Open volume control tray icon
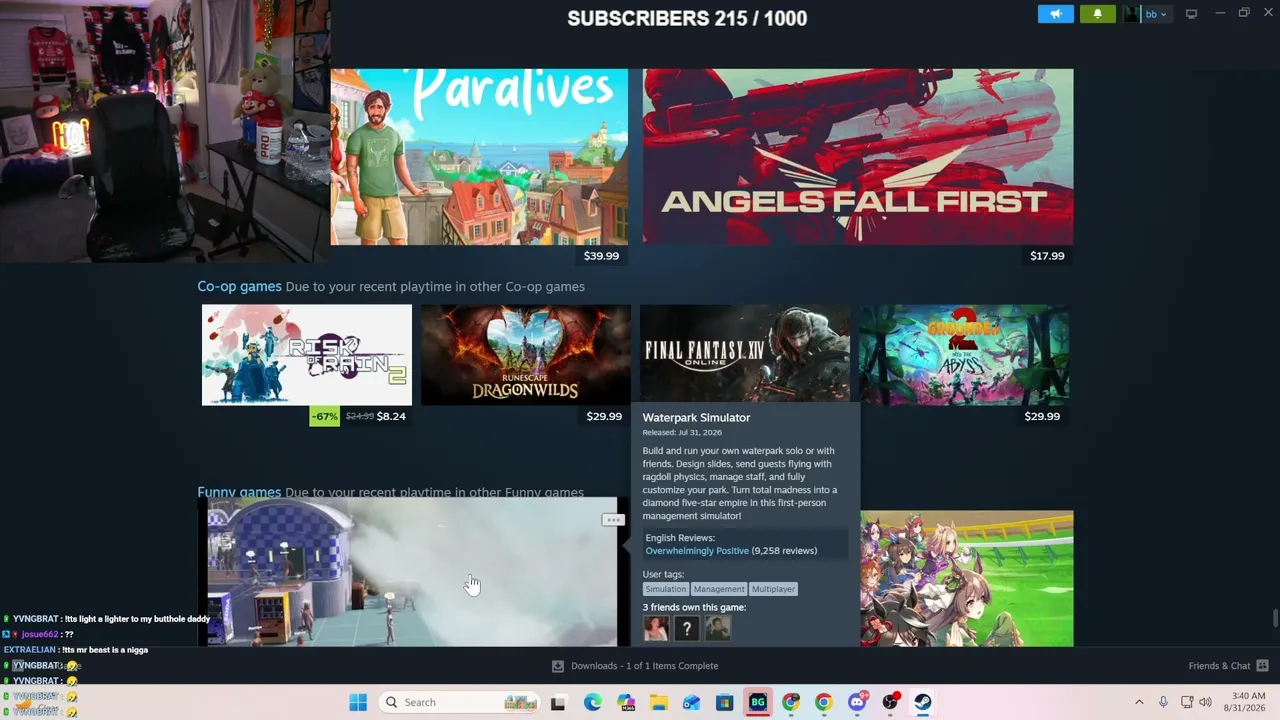 (1205, 702)
